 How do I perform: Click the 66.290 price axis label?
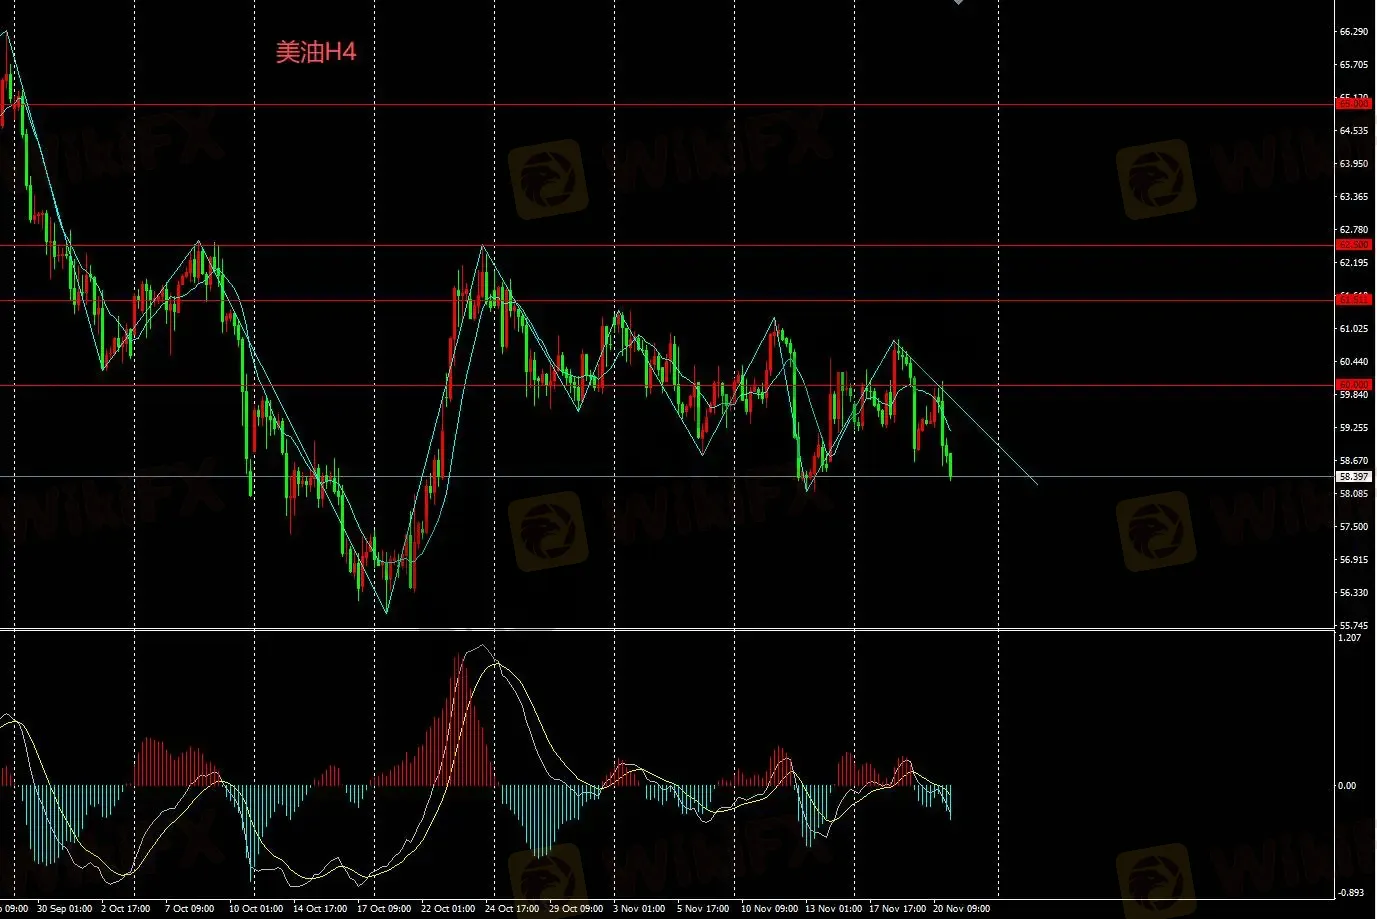1353,32
